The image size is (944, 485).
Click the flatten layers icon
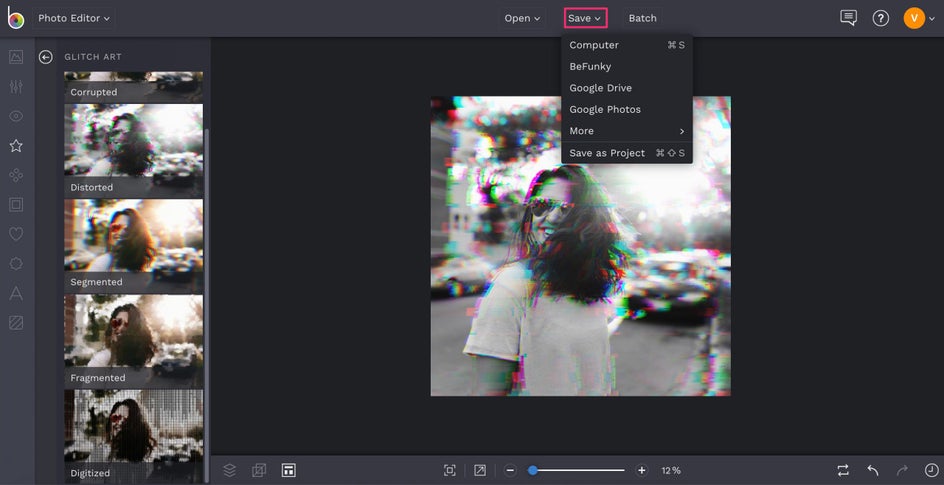tap(259, 471)
